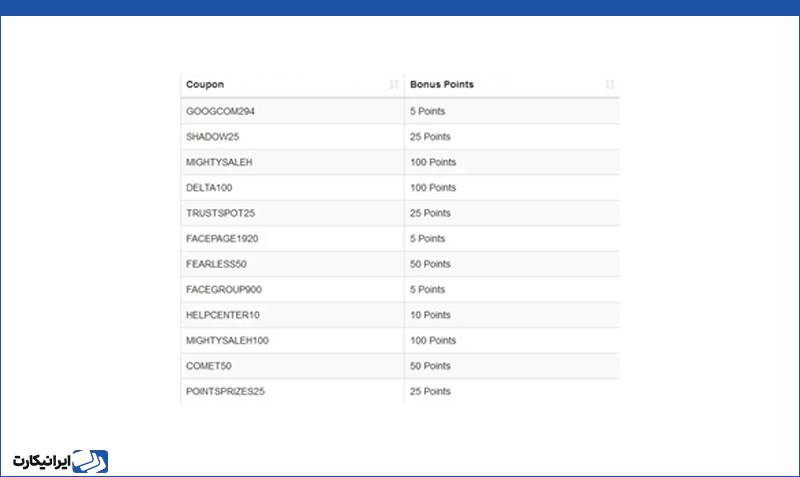The height and width of the screenshot is (477, 800).
Task: Click the points value for HELPCENTER10
Action: point(430,315)
